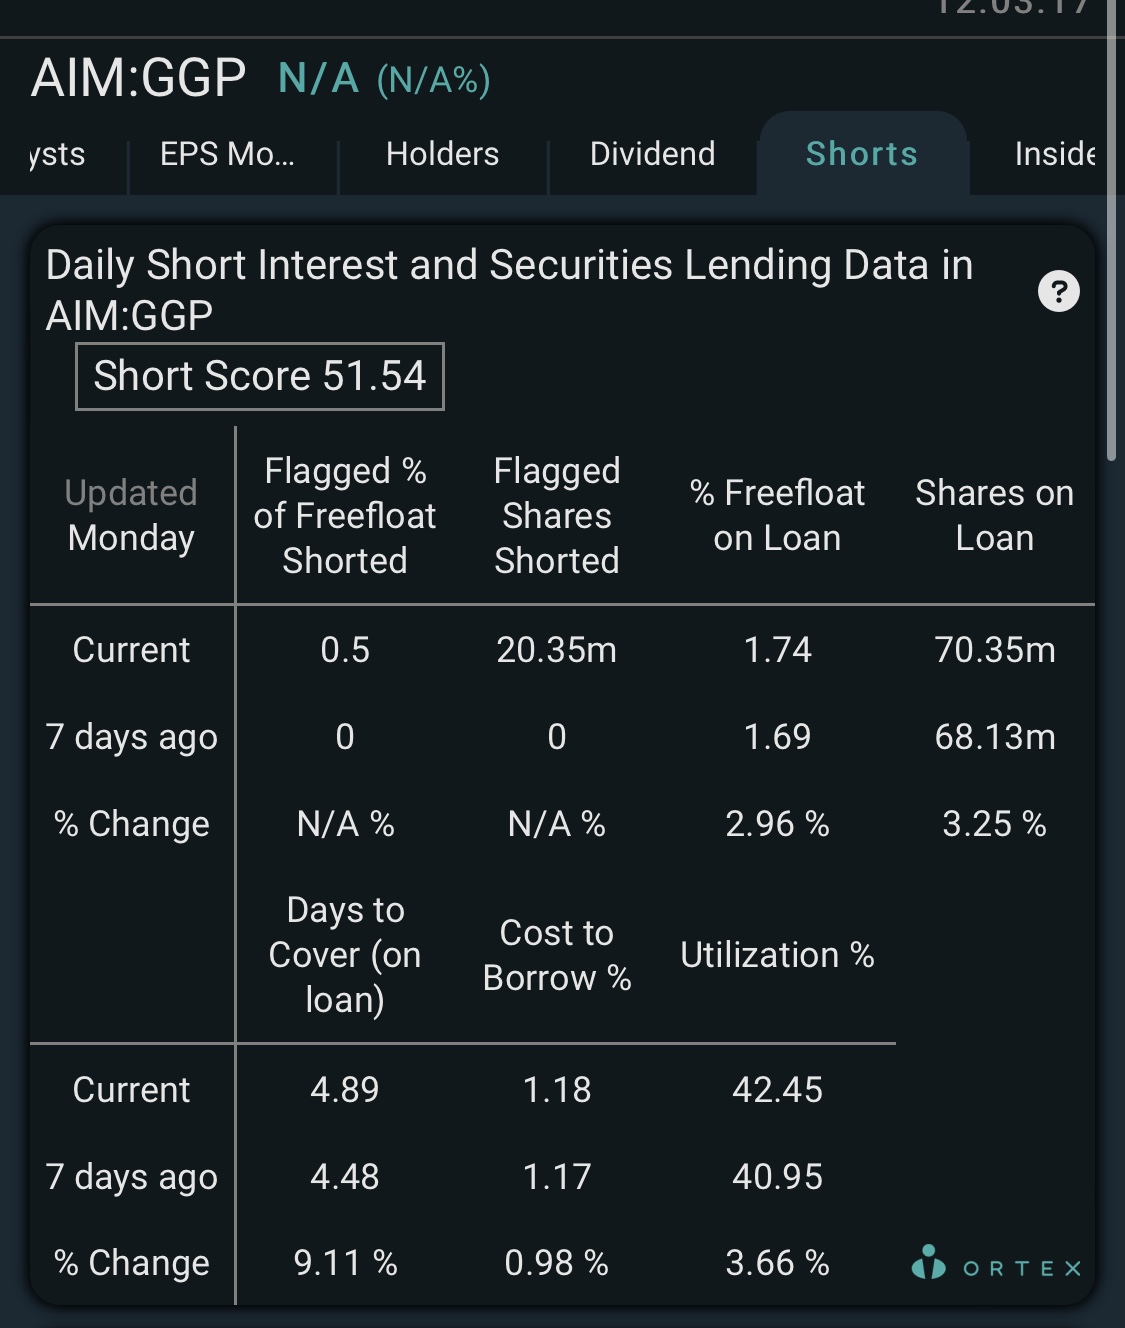1125x1328 pixels.
Task: Click the current Utilization value 42.45
Action: click(777, 1089)
